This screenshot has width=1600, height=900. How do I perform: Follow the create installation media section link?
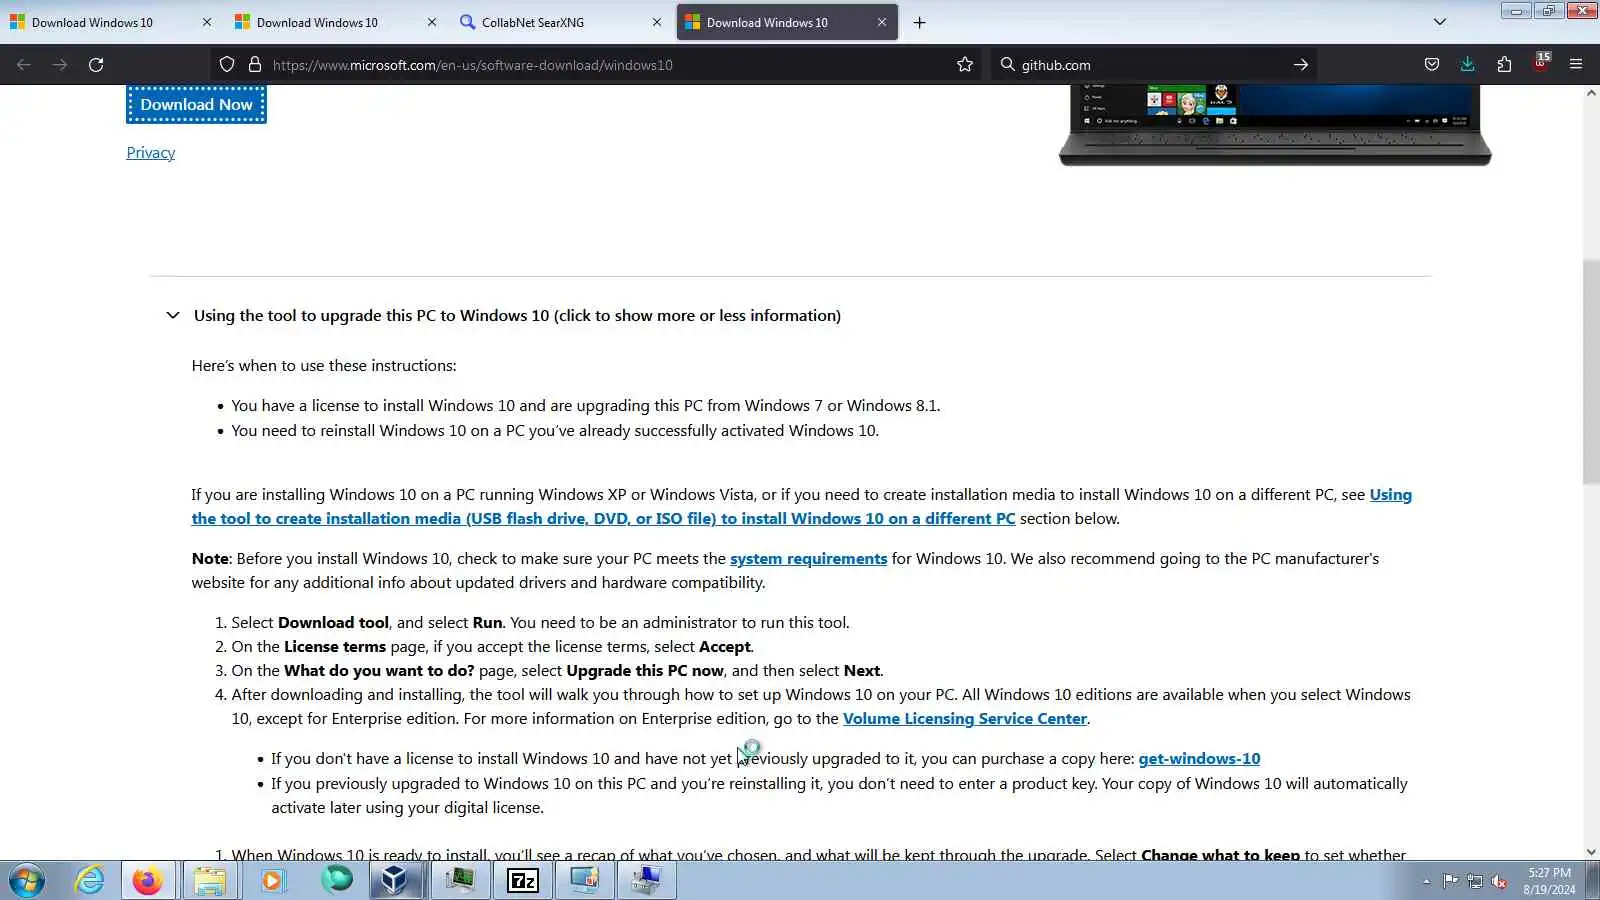click(x=603, y=519)
